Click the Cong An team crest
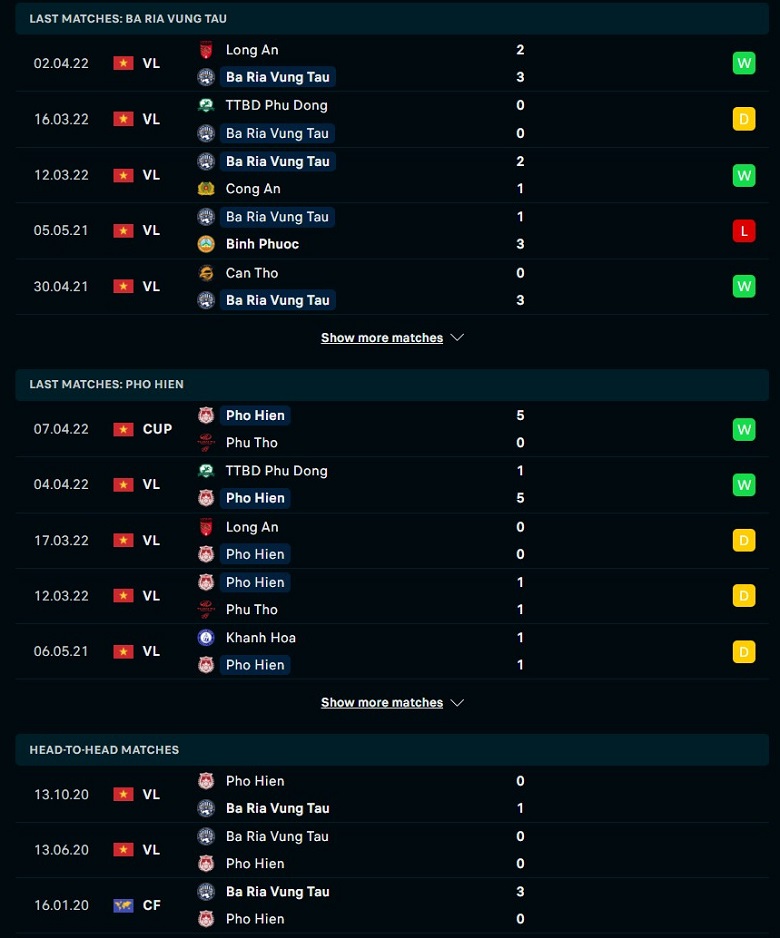This screenshot has height=938, width=780. click(x=206, y=188)
